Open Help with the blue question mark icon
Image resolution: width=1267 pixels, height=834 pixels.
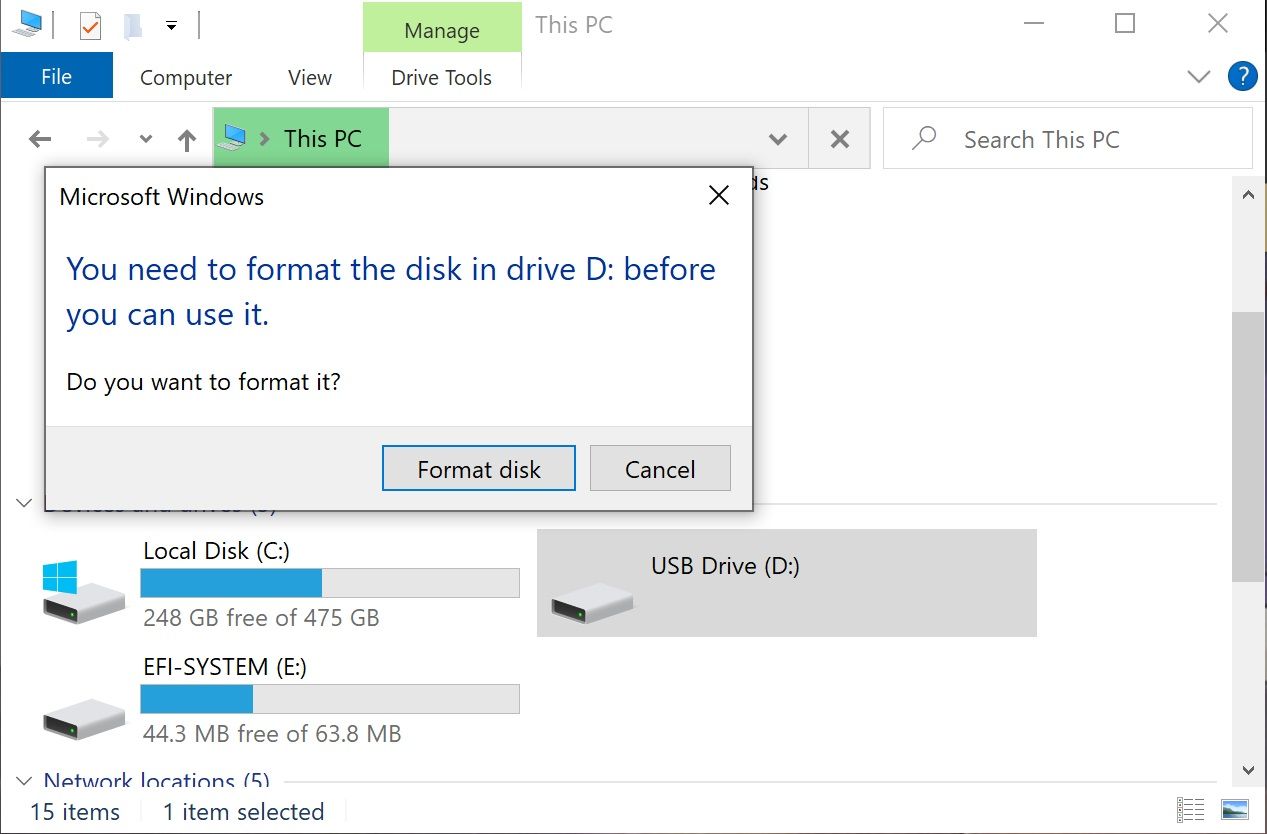pos(1241,76)
